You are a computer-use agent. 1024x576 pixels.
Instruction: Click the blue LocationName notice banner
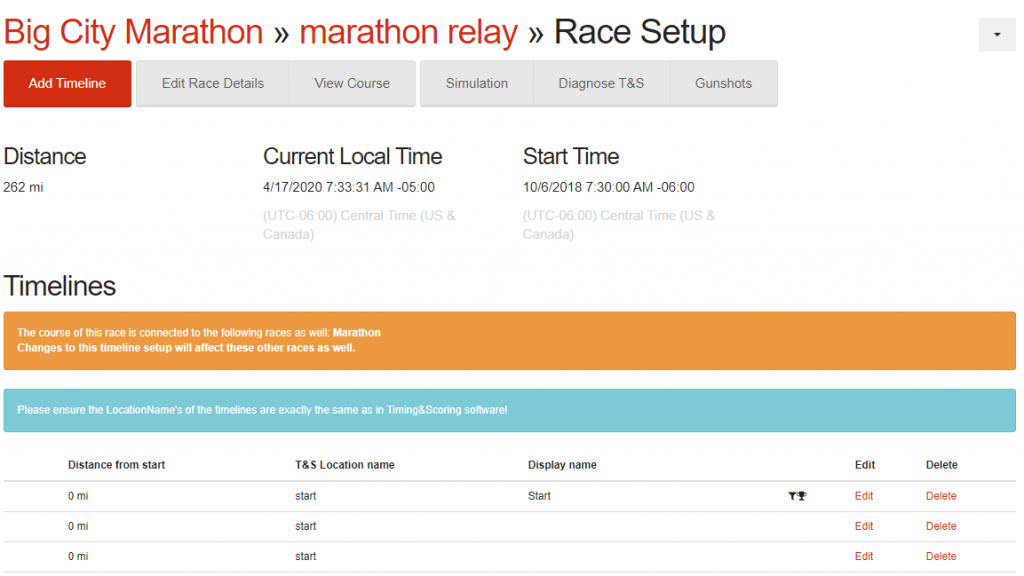pyautogui.click(x=509, y=411)
